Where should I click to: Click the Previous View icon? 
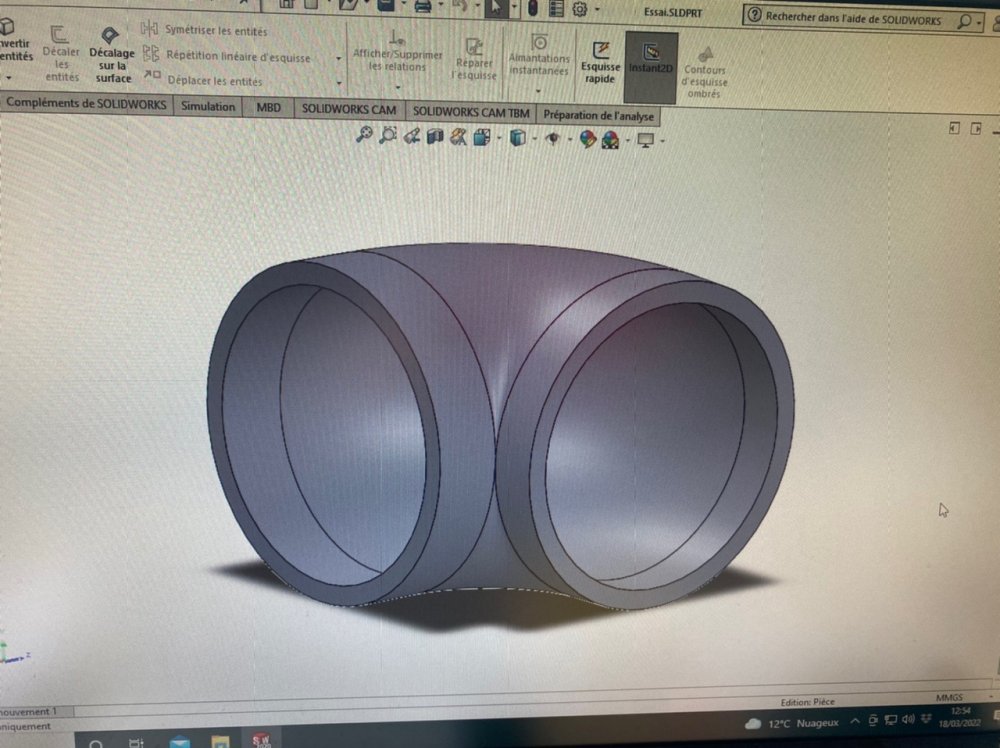click(411, 137)
